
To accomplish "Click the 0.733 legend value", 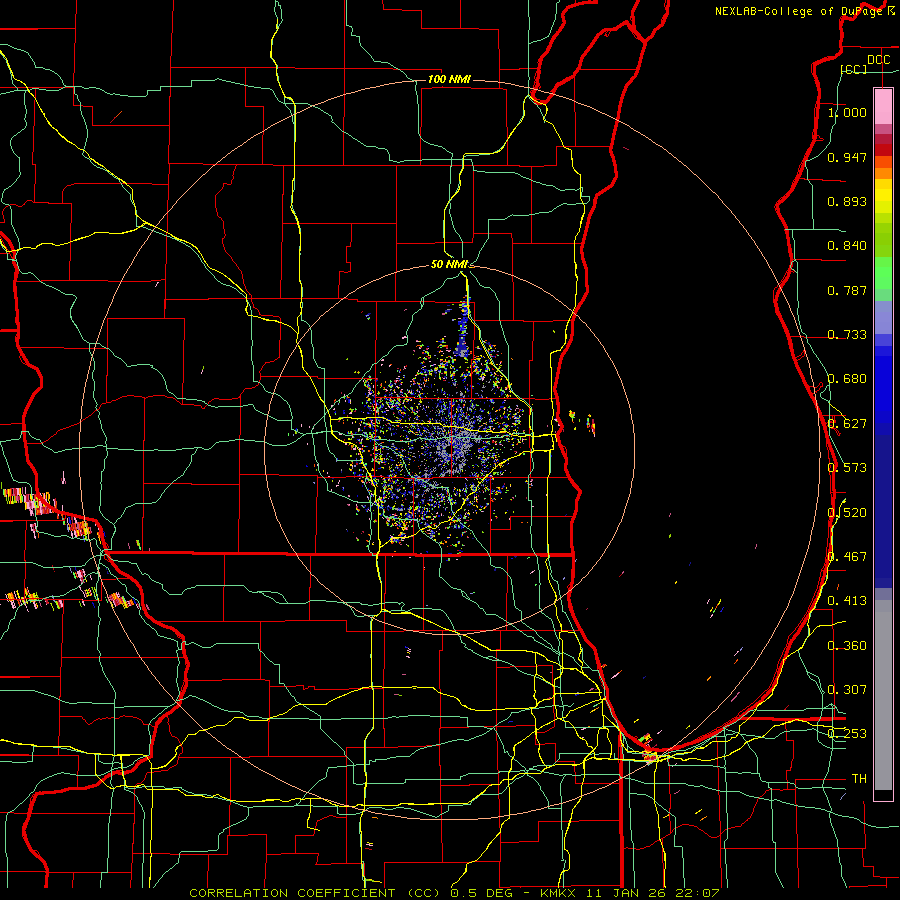I will [x=847, y=335].
